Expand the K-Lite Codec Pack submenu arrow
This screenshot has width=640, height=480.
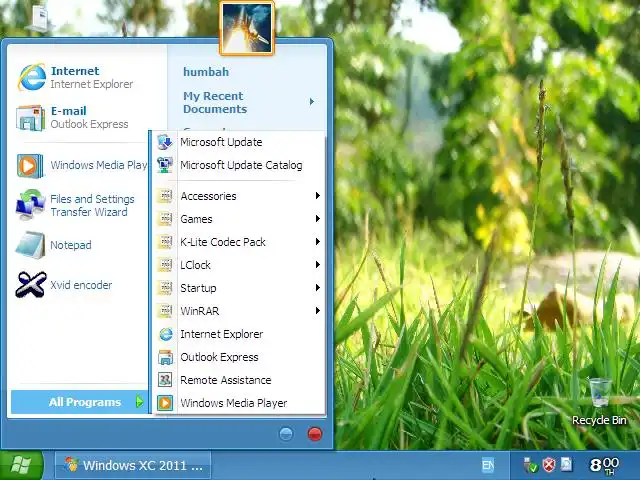pyautogui.click(x=318, y=242)
